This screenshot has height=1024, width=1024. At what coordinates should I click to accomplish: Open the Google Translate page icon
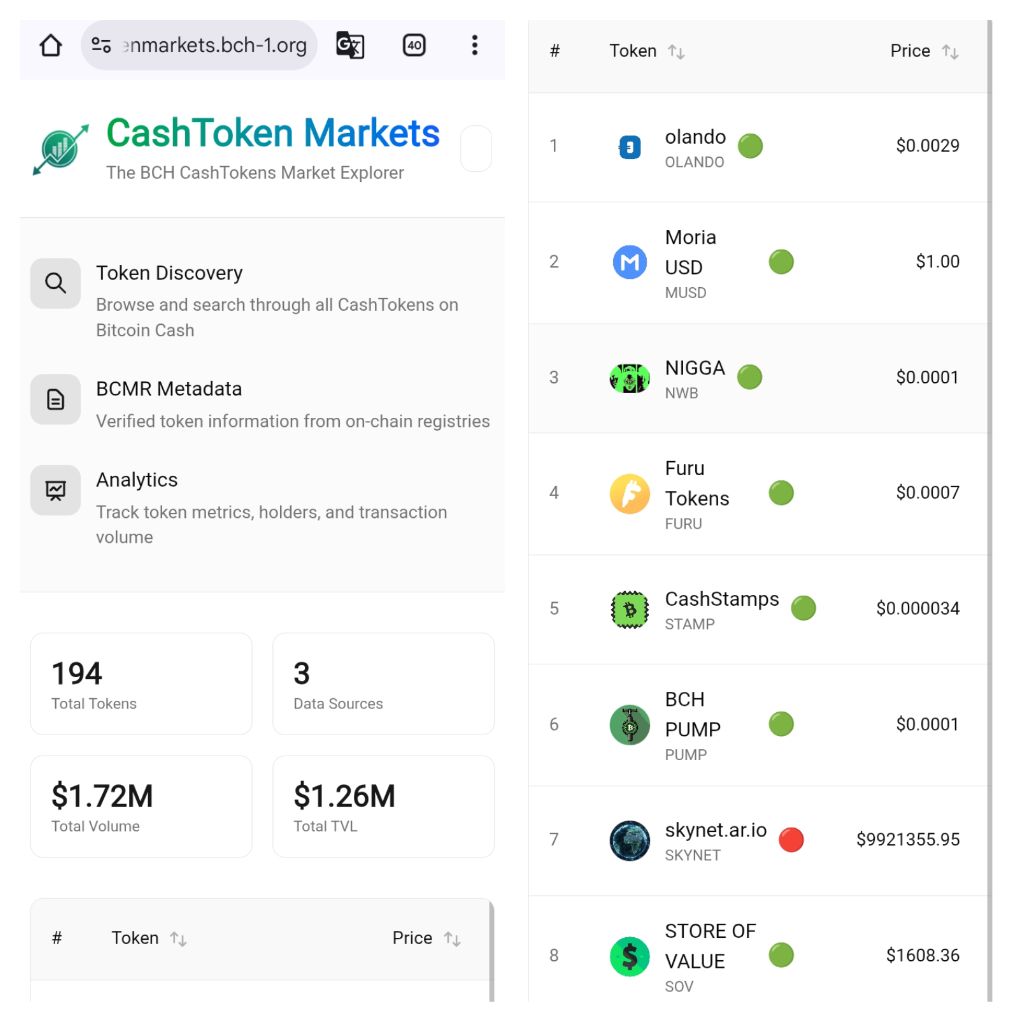point(350,45)
